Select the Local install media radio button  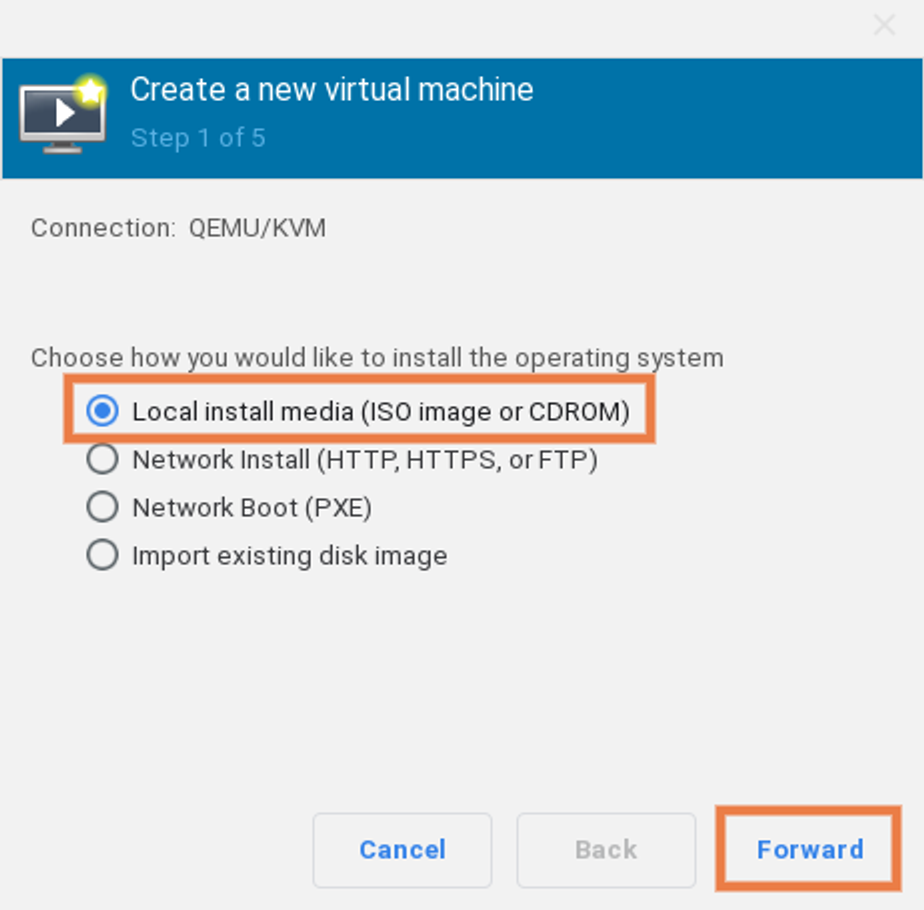coord(103,410)
